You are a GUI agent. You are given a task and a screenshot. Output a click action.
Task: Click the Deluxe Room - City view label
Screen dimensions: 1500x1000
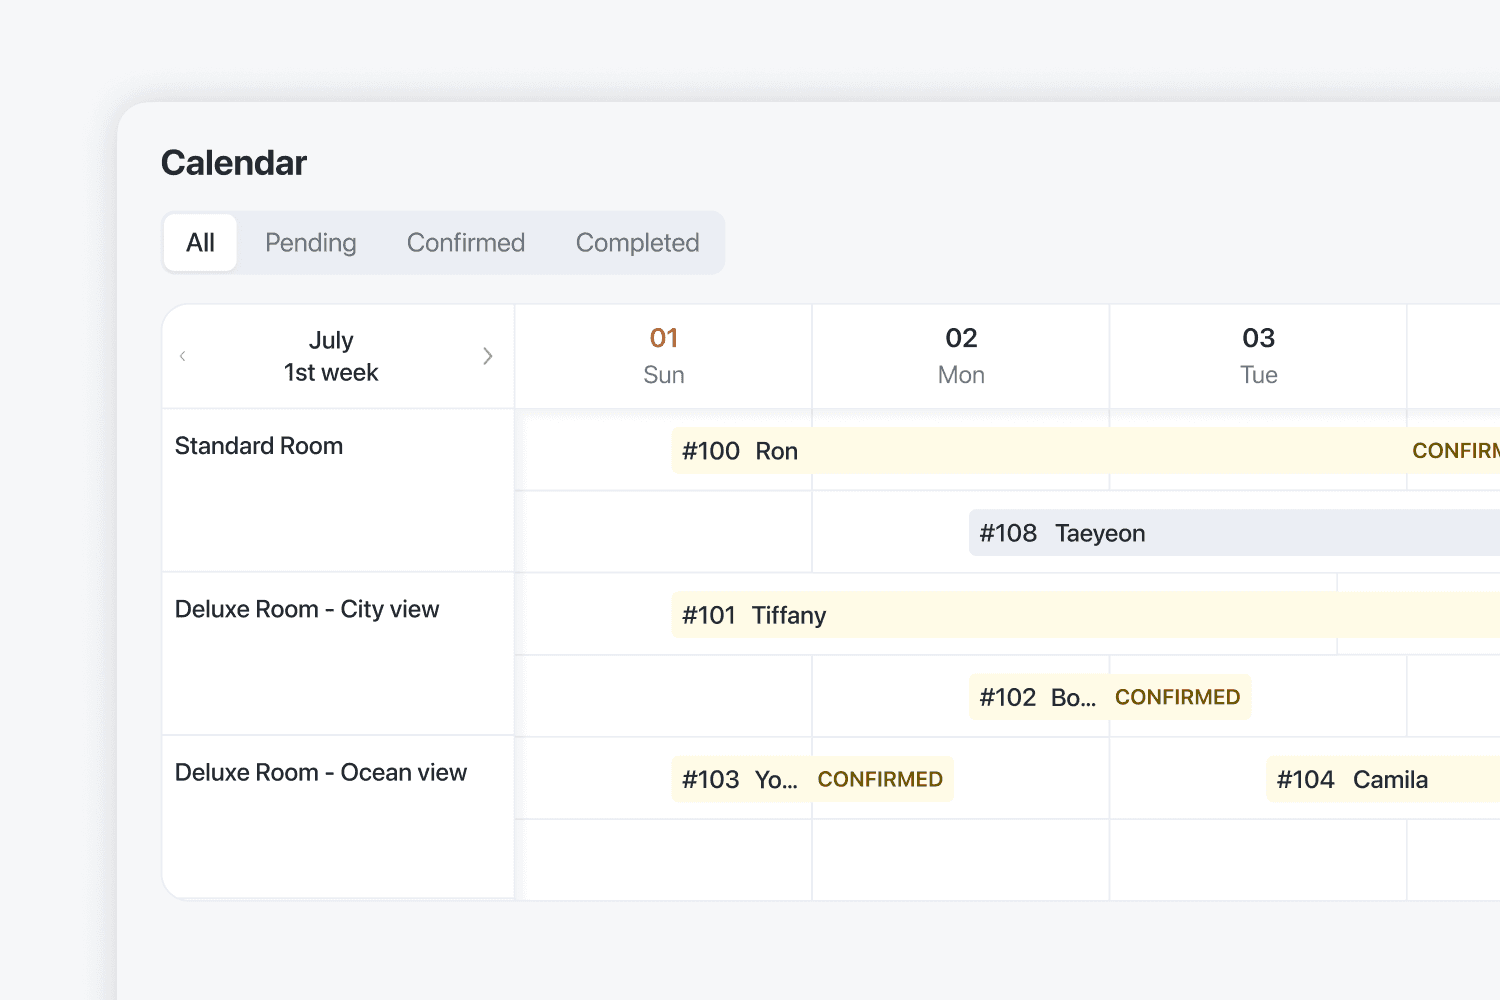(307, 609)
